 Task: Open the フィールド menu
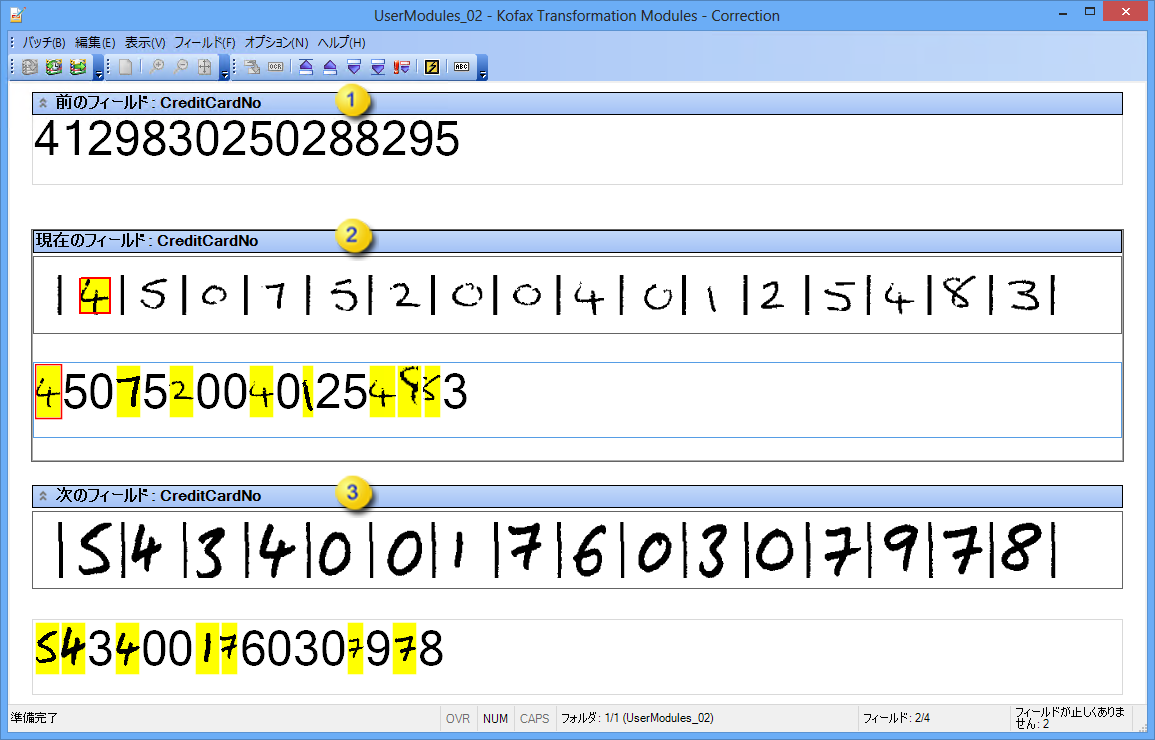click(204, 42)
